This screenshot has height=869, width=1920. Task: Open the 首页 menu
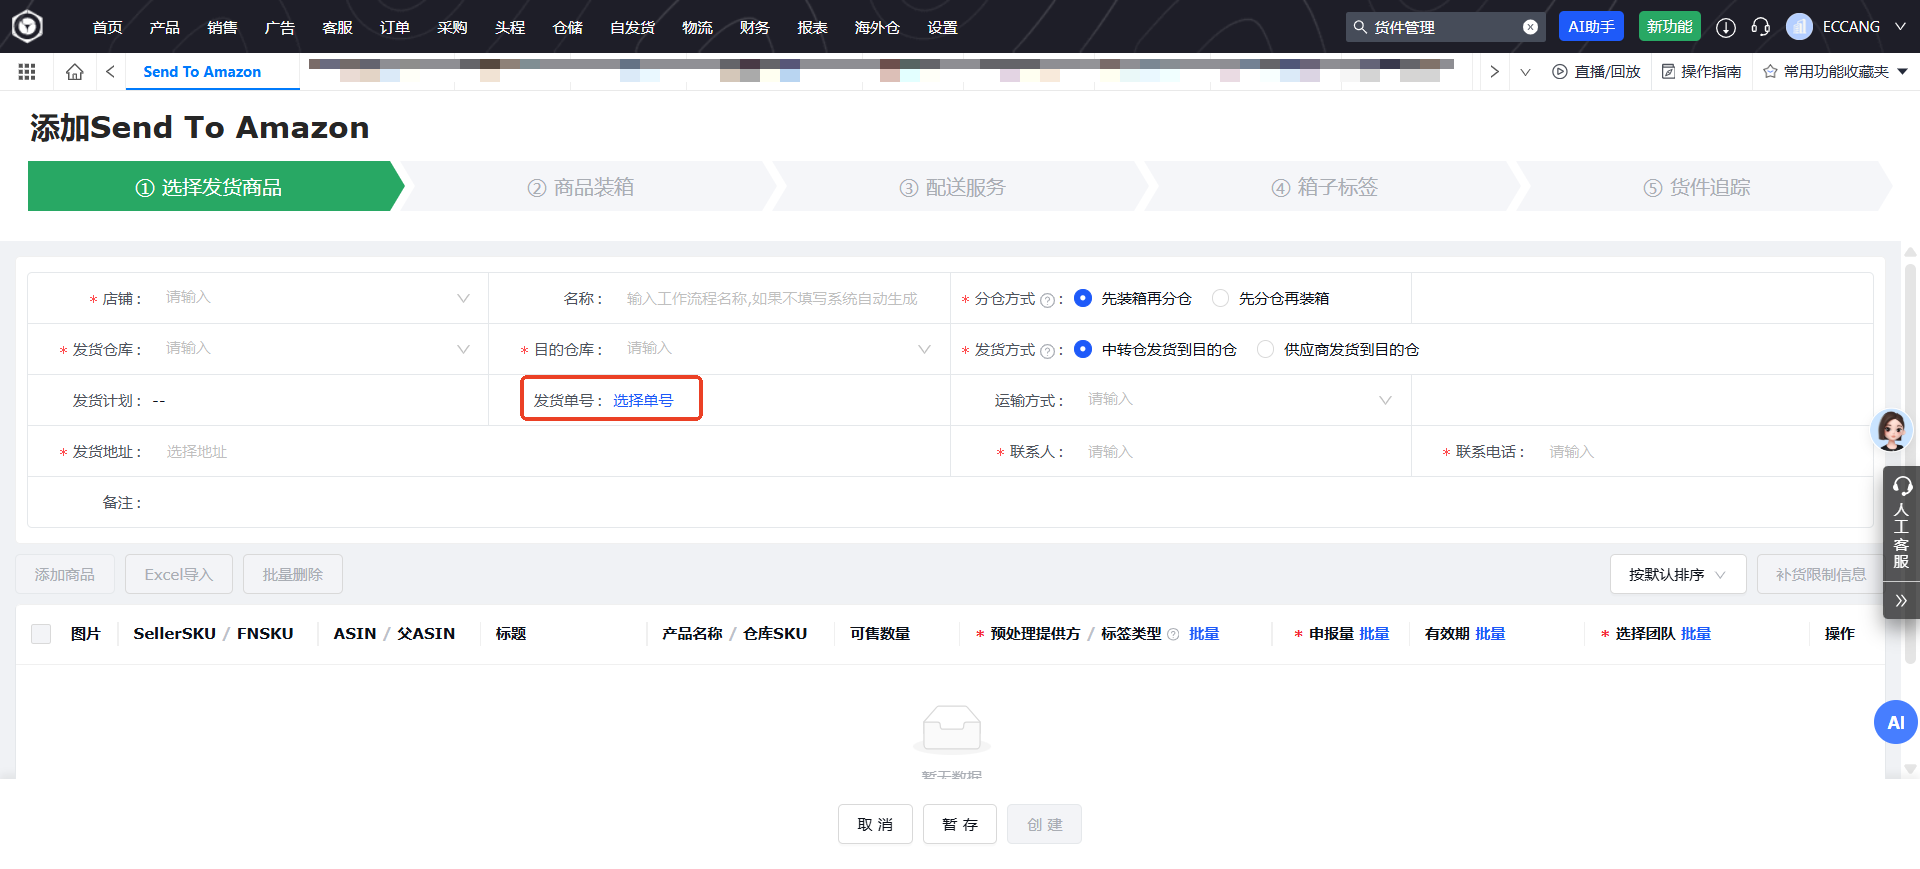pyautogui.click(x=107, y=27)
